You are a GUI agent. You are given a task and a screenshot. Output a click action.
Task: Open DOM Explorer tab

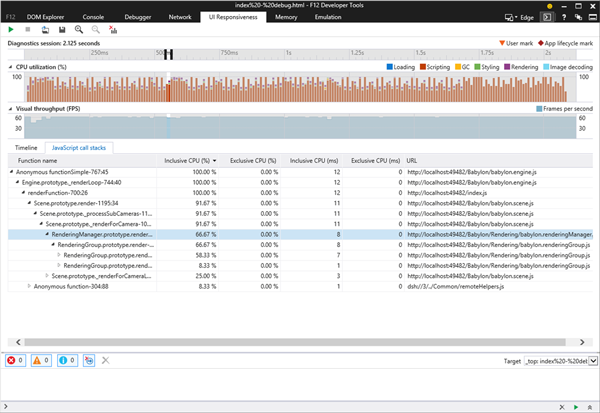click(45, 17)
